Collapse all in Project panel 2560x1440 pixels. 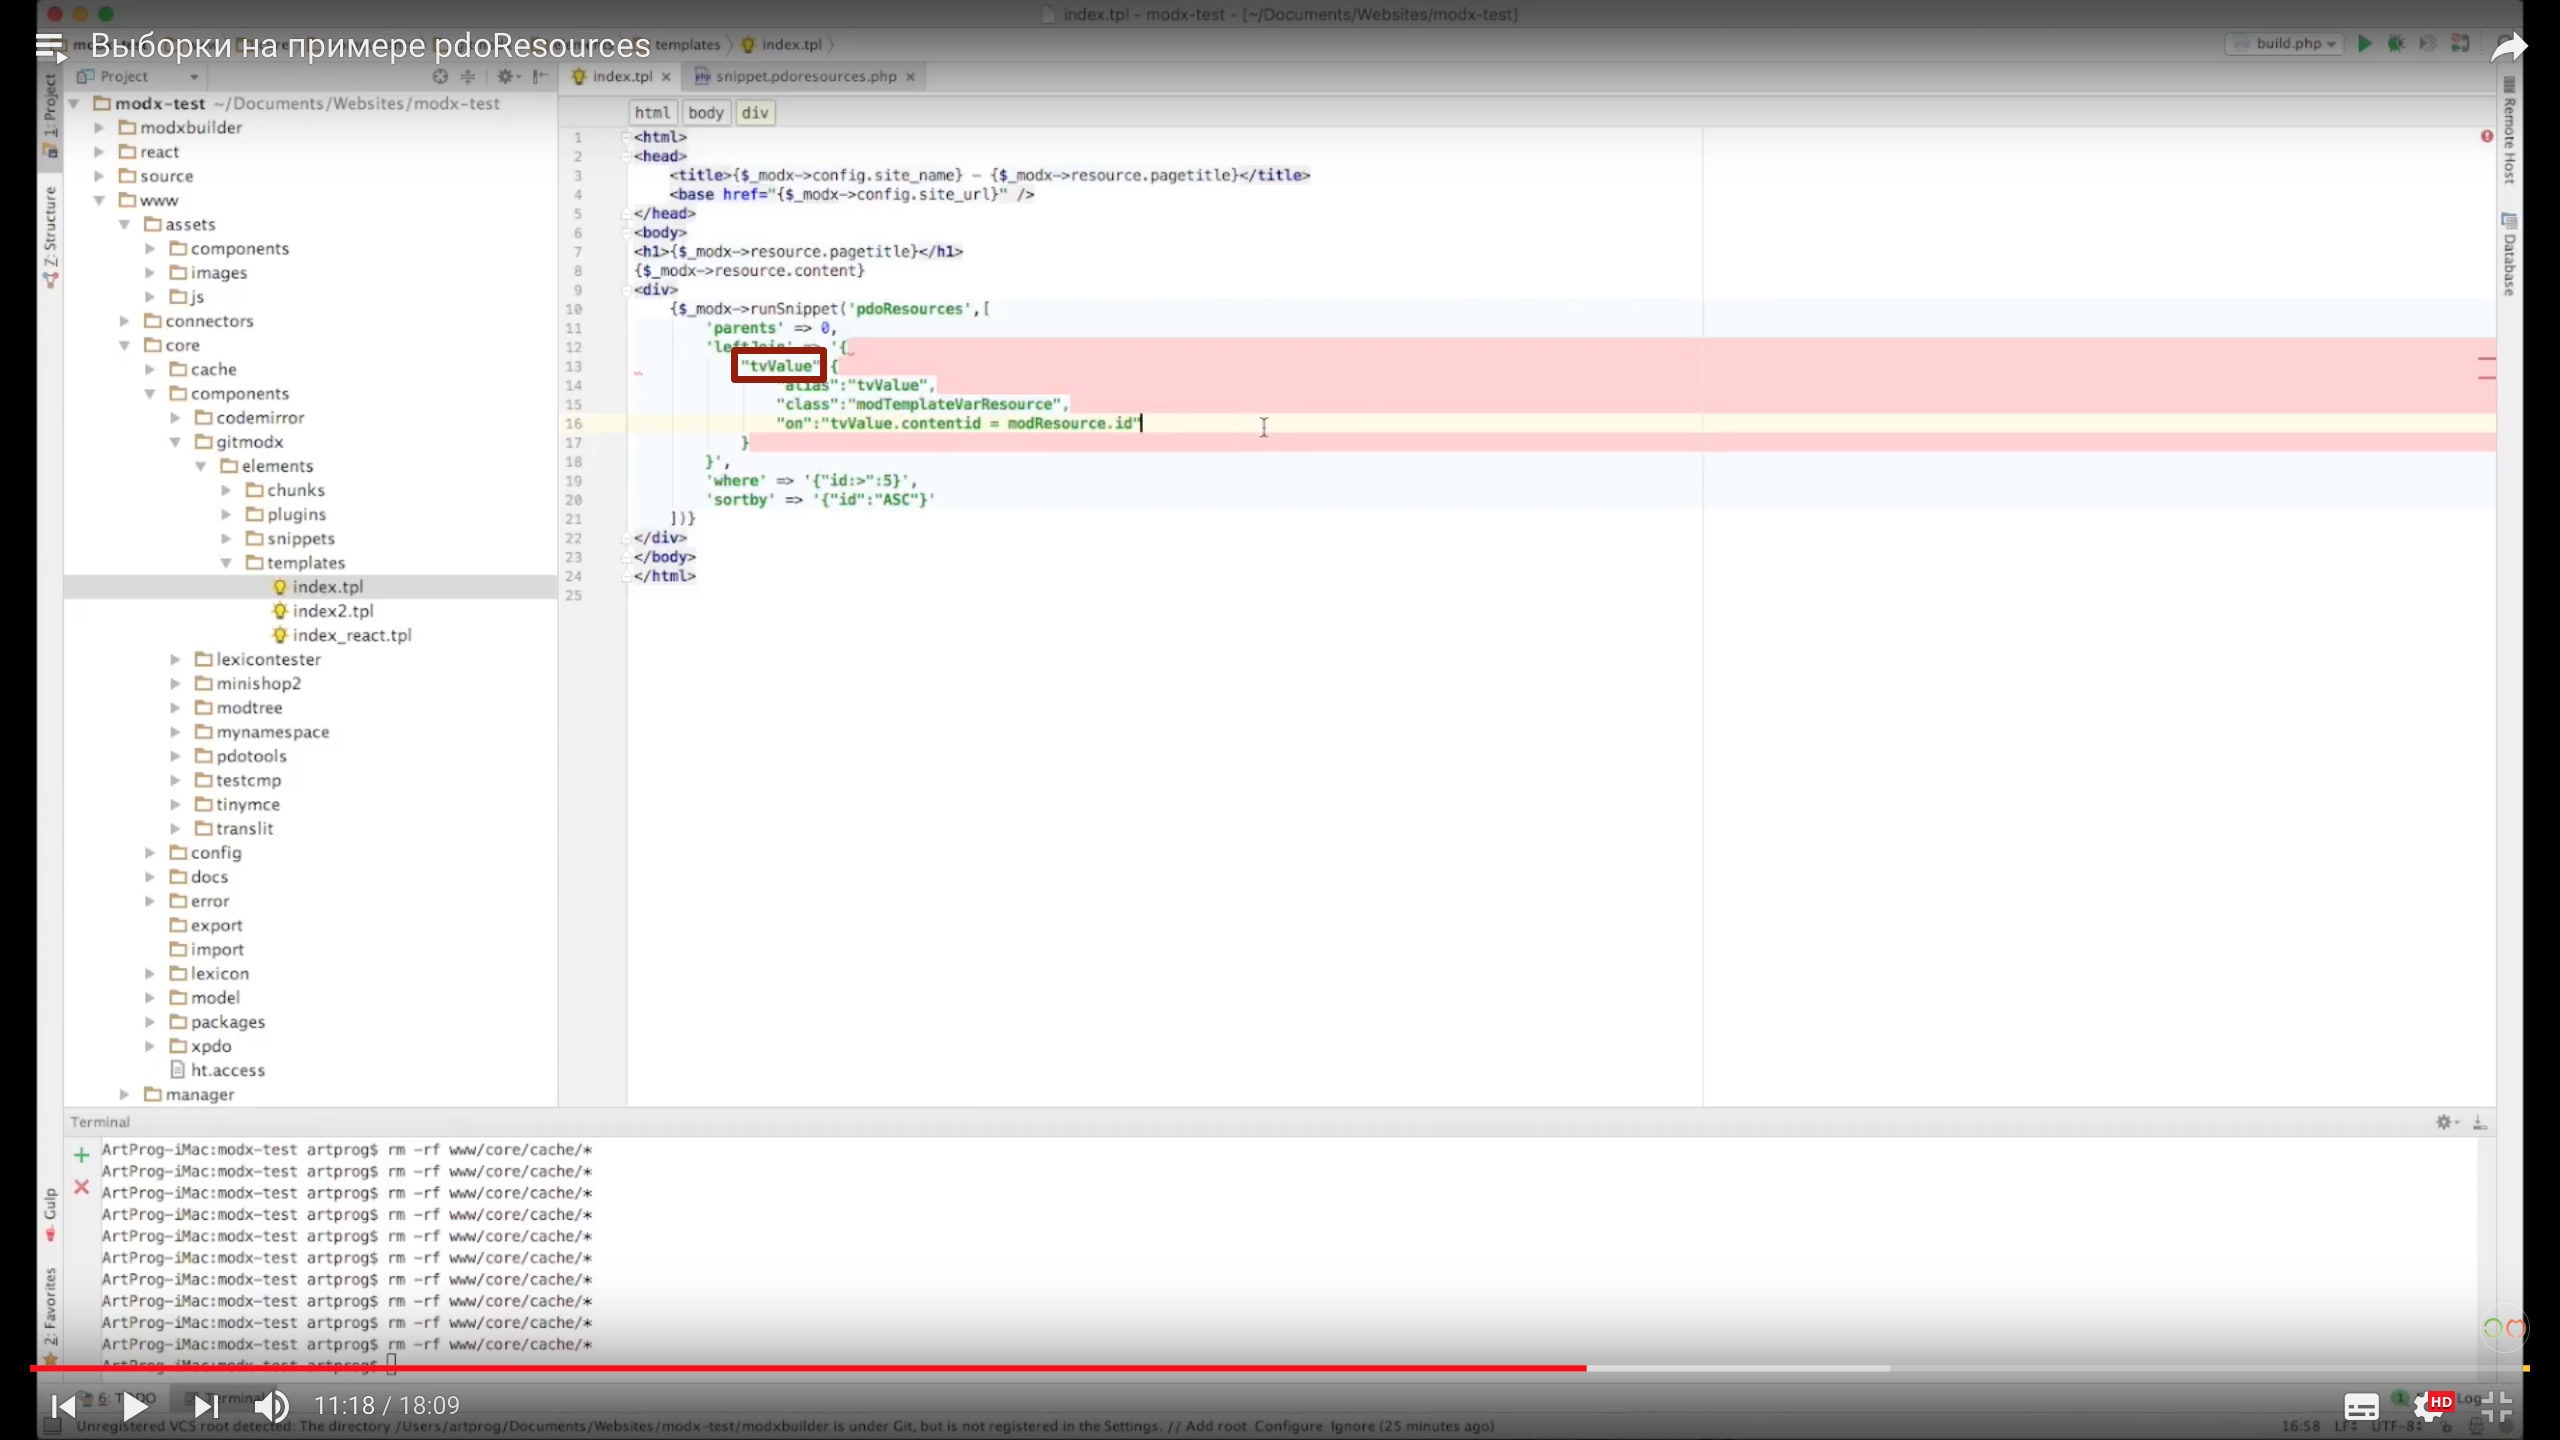pos(468,77)
